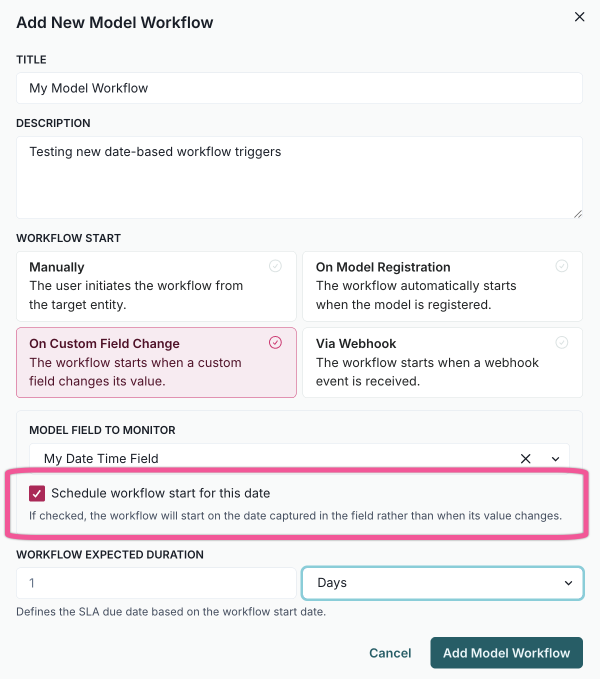Pick the On Custom Field Change card

pyautogui.click(x=156, y=361)
